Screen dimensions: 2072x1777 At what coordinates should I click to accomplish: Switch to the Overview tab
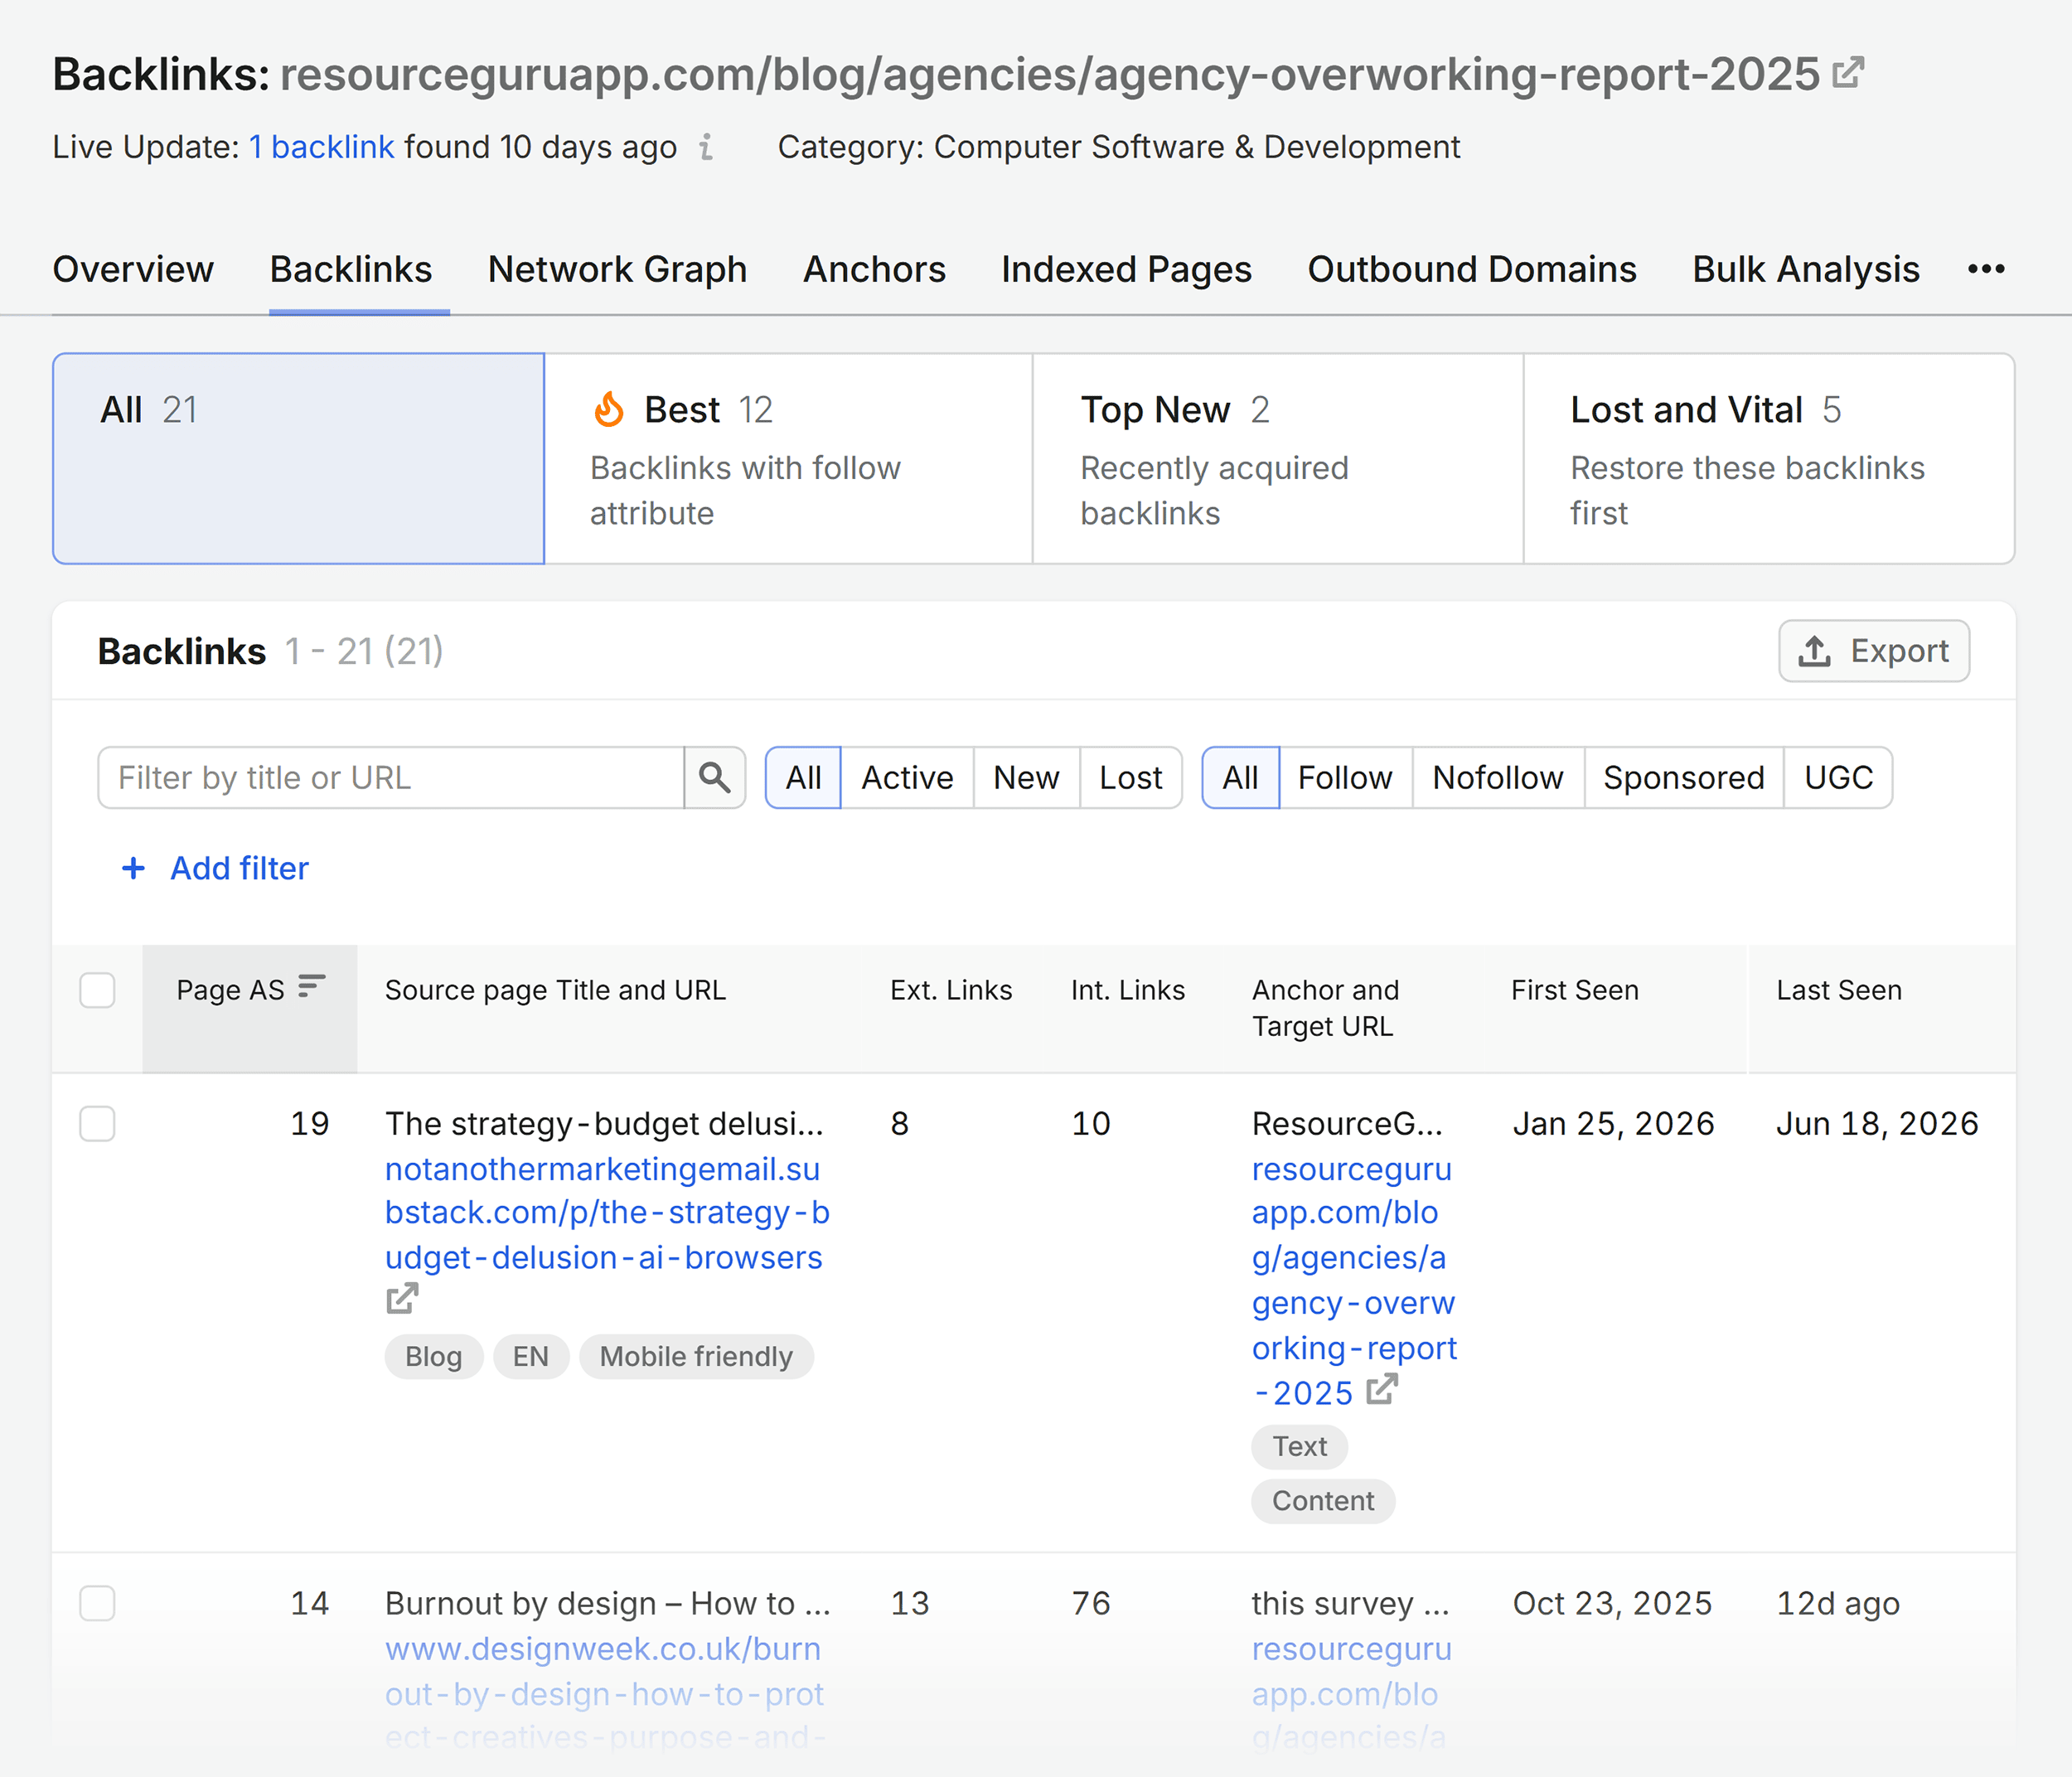[x=133, y=269]
